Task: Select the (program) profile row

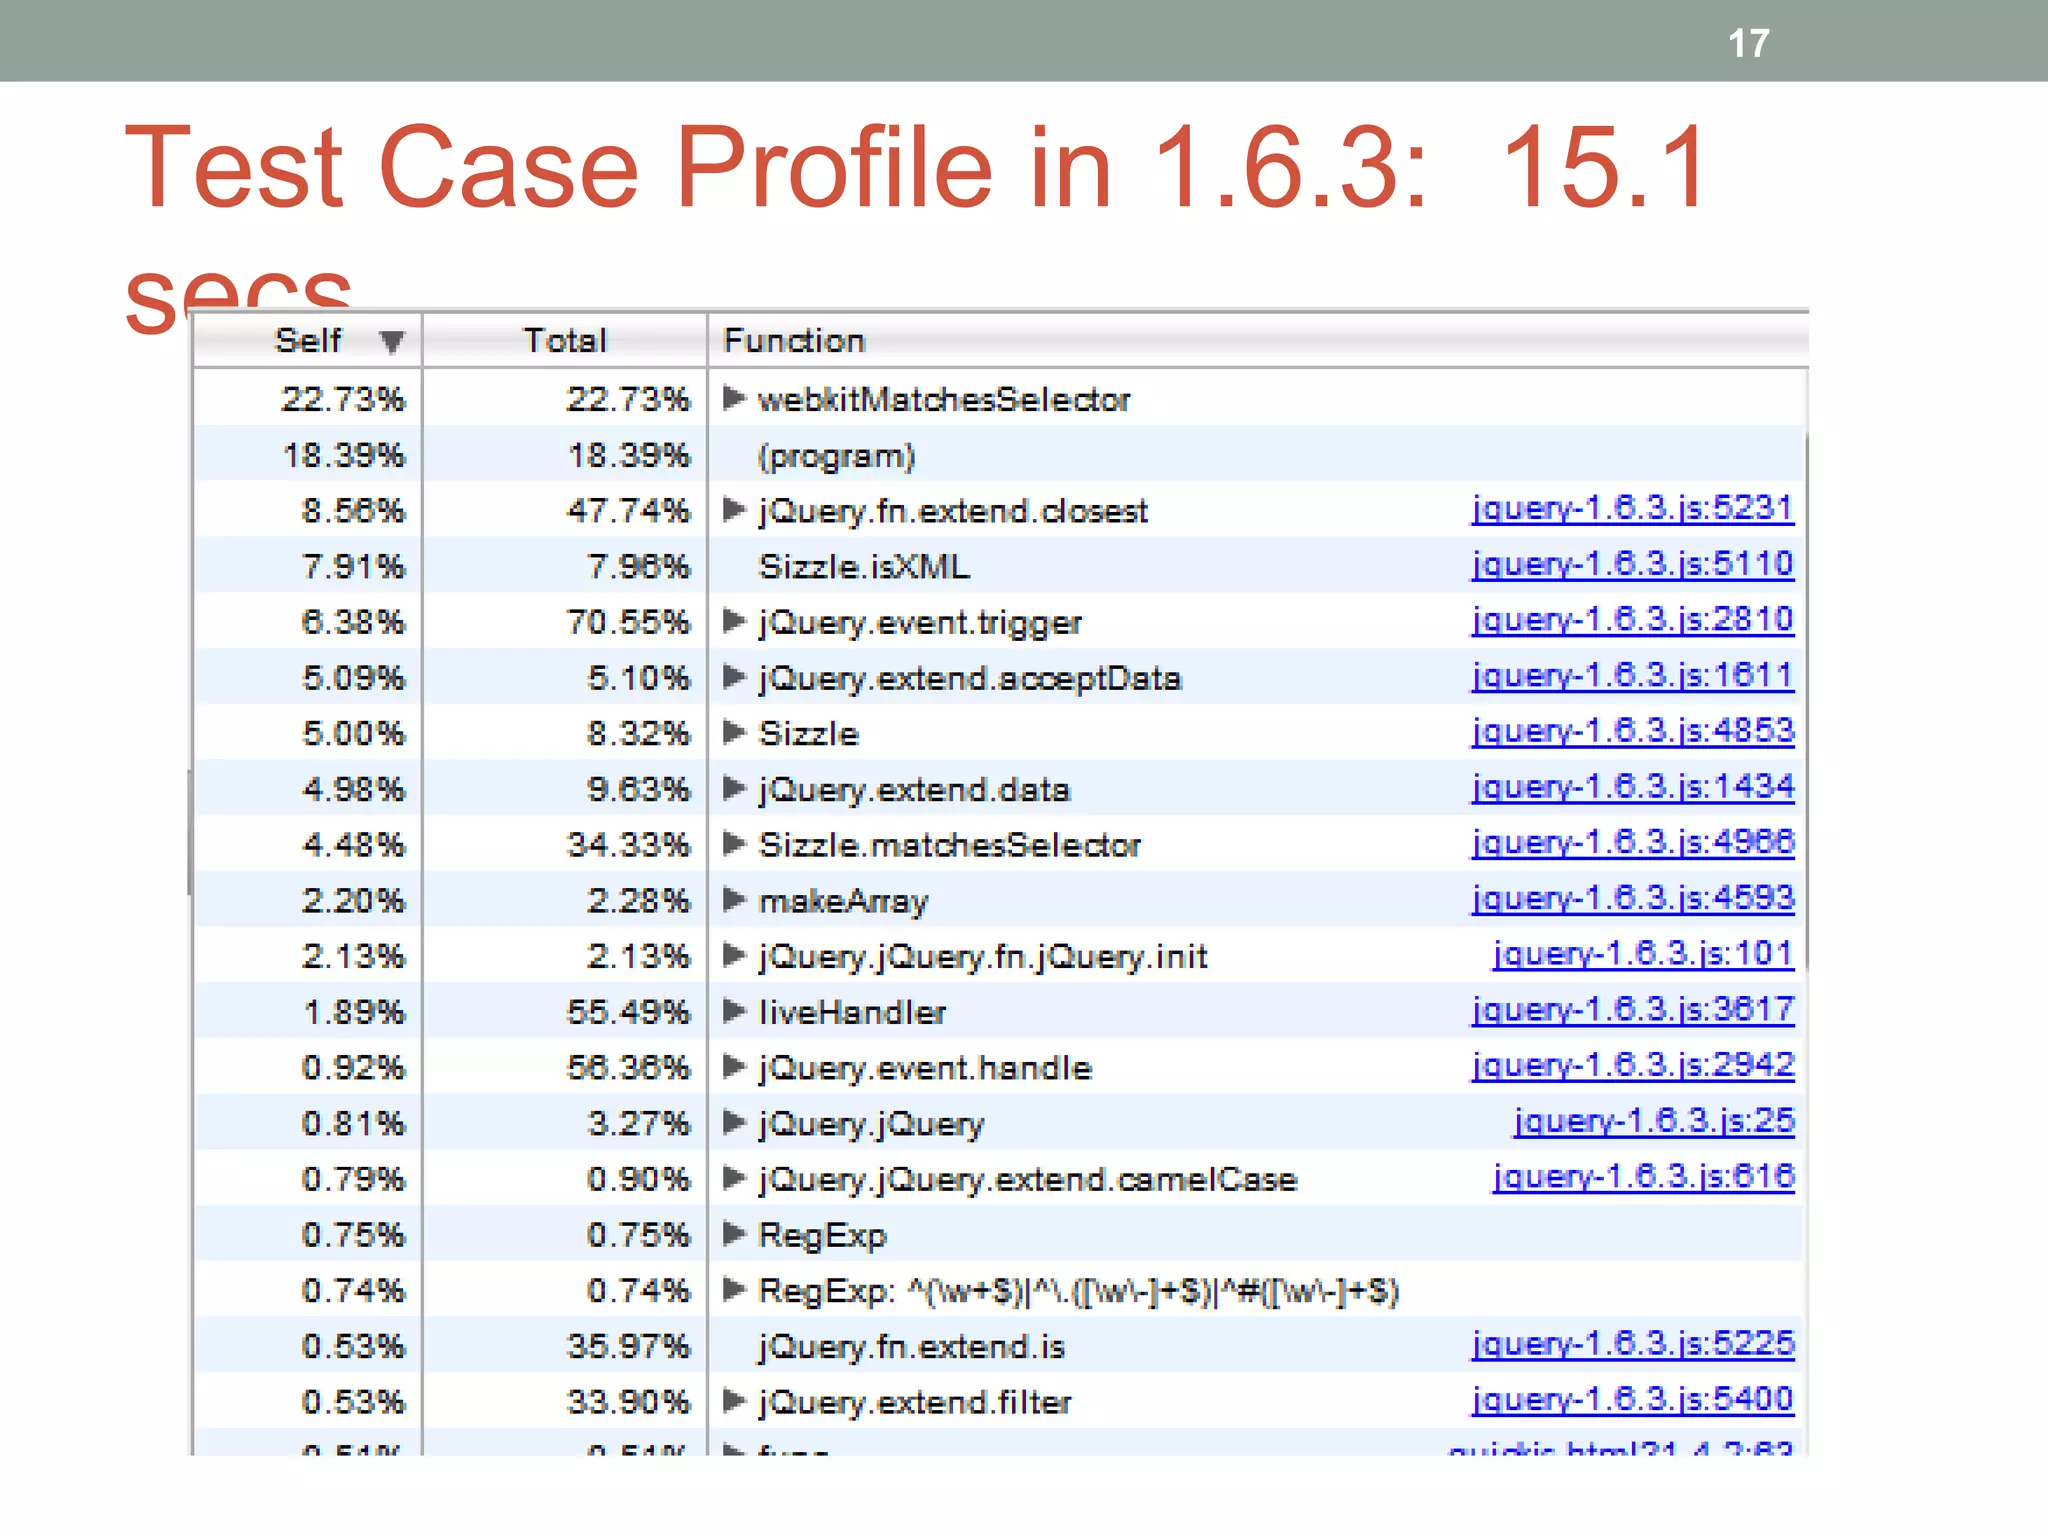Action: click(x=836, y=456)
